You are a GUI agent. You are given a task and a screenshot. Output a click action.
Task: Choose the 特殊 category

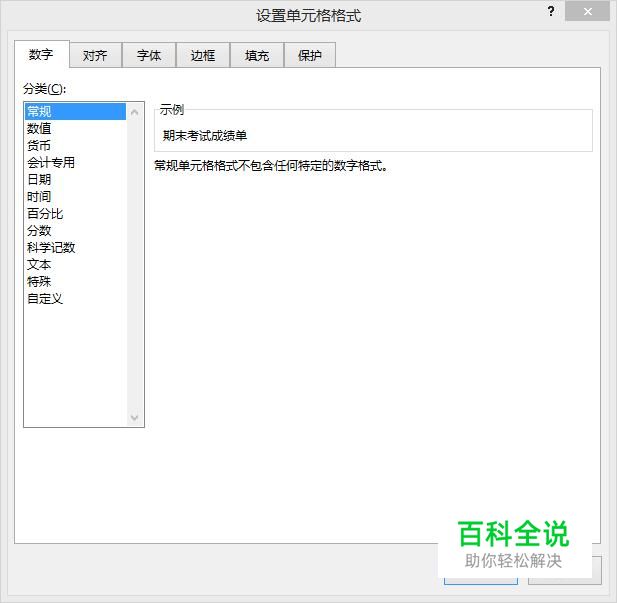click(75, 281)
